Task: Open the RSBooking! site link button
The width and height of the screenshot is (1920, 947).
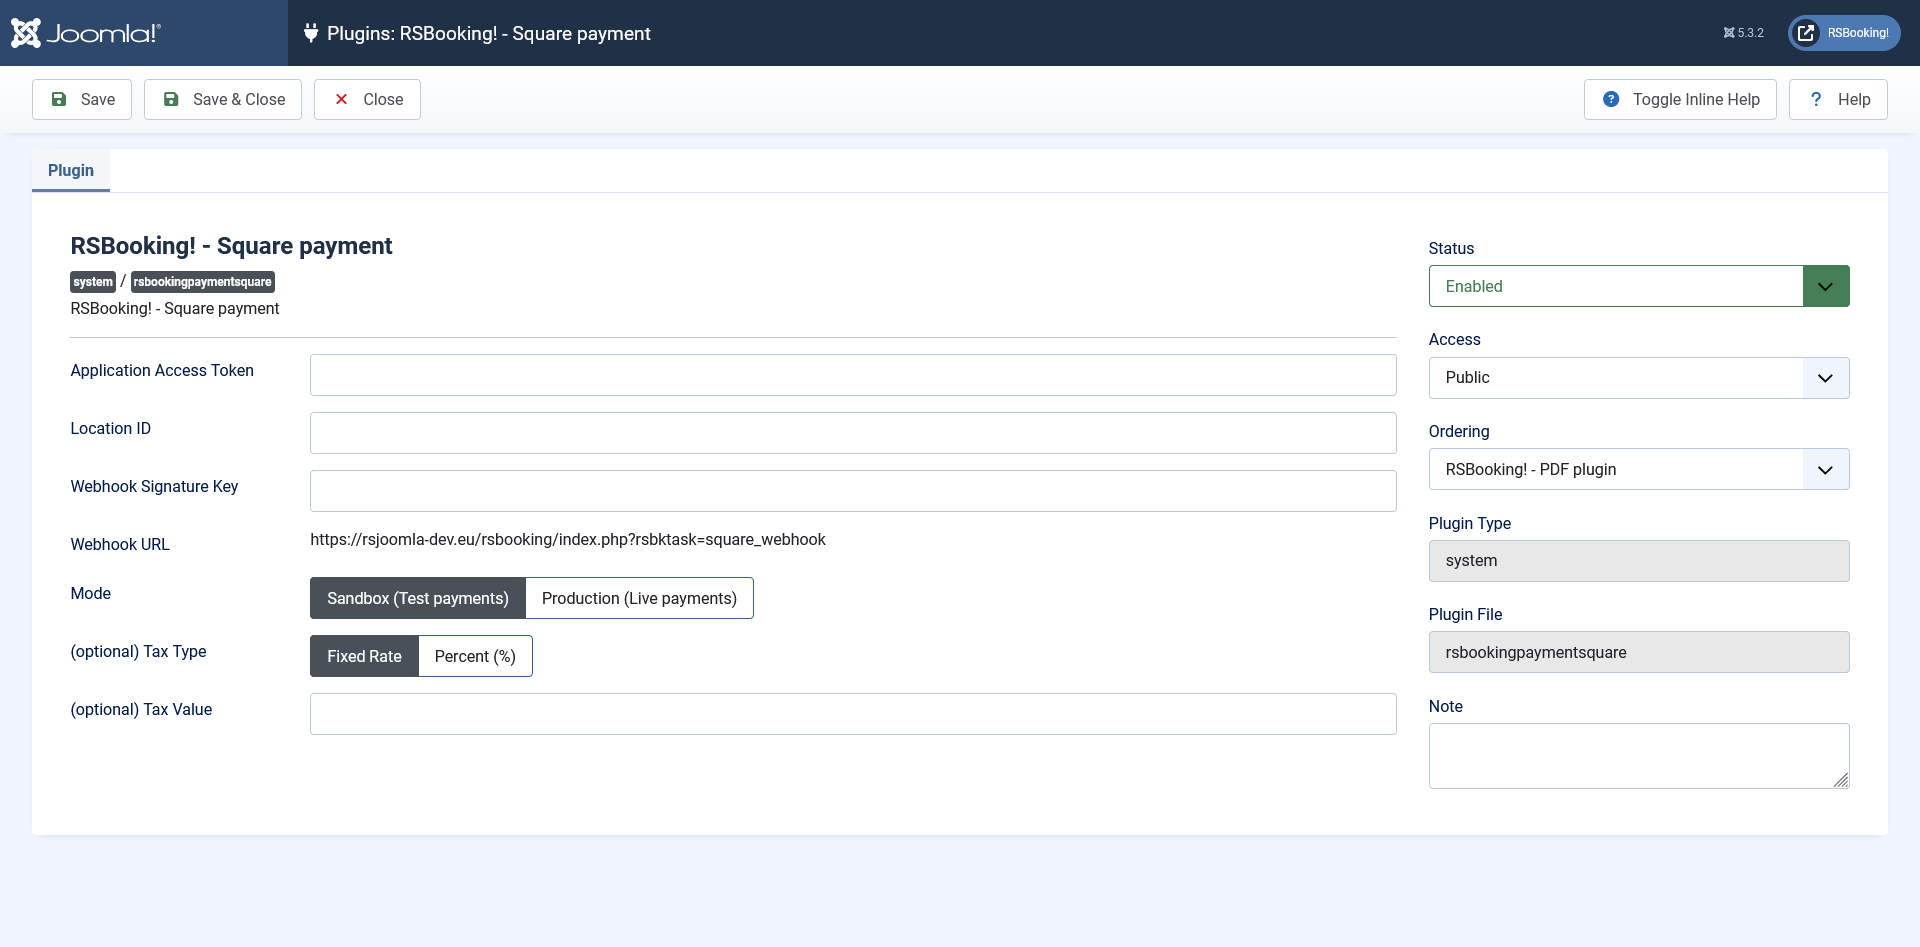Action: (x=1844, y=33)
